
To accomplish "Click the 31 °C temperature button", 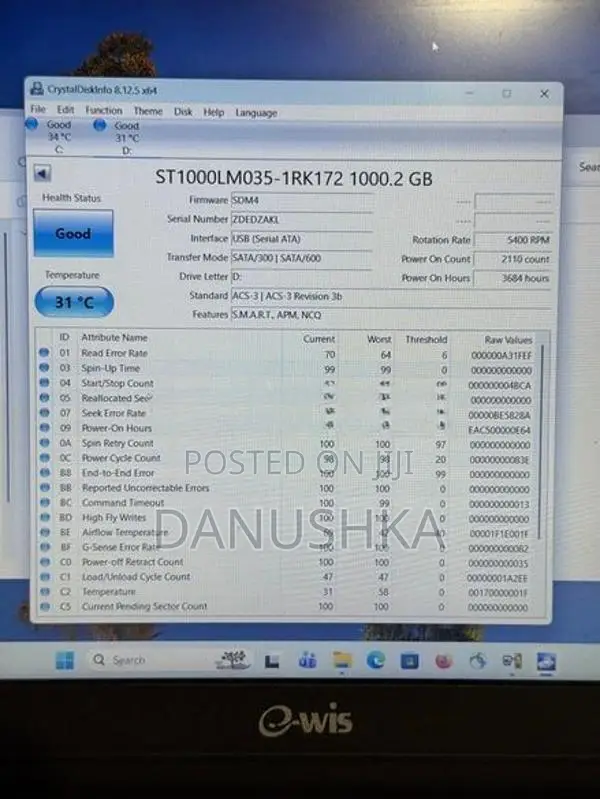I will point(74,302).
